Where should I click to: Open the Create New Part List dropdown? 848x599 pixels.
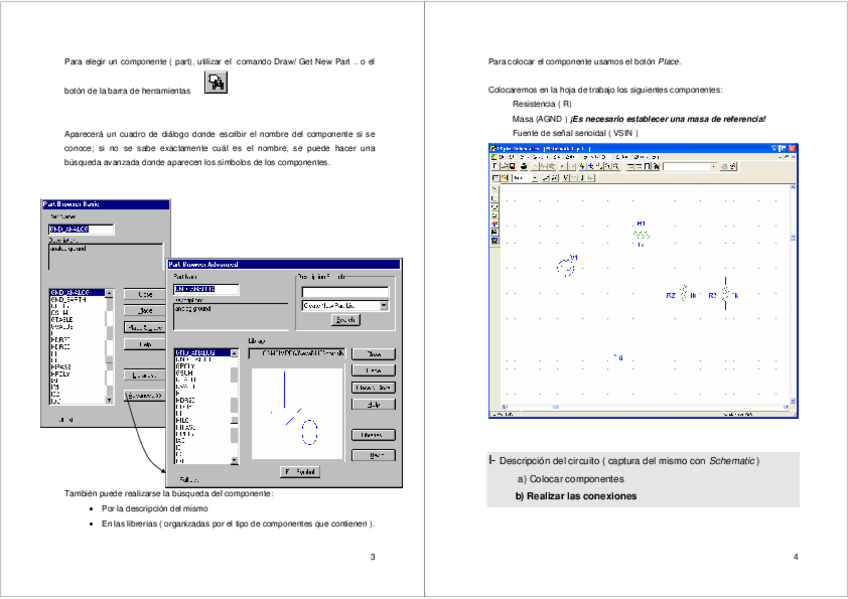(x=384, y=305)
